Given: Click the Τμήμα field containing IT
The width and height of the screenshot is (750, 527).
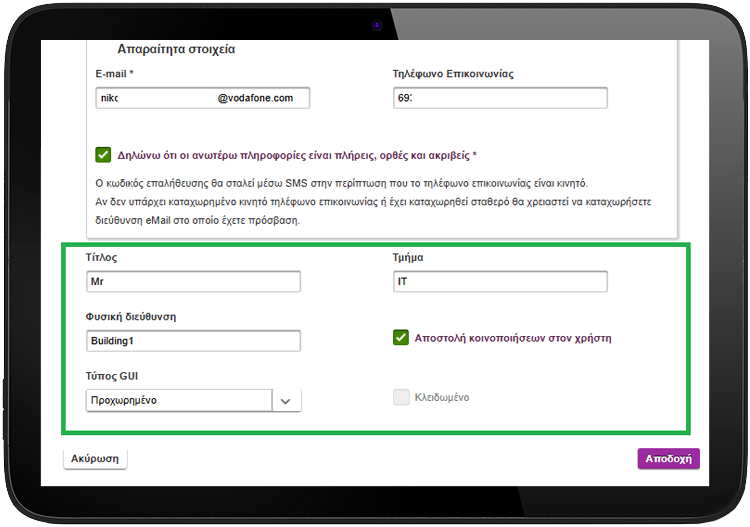Looking at the screenshot, I should coord(500,282).
